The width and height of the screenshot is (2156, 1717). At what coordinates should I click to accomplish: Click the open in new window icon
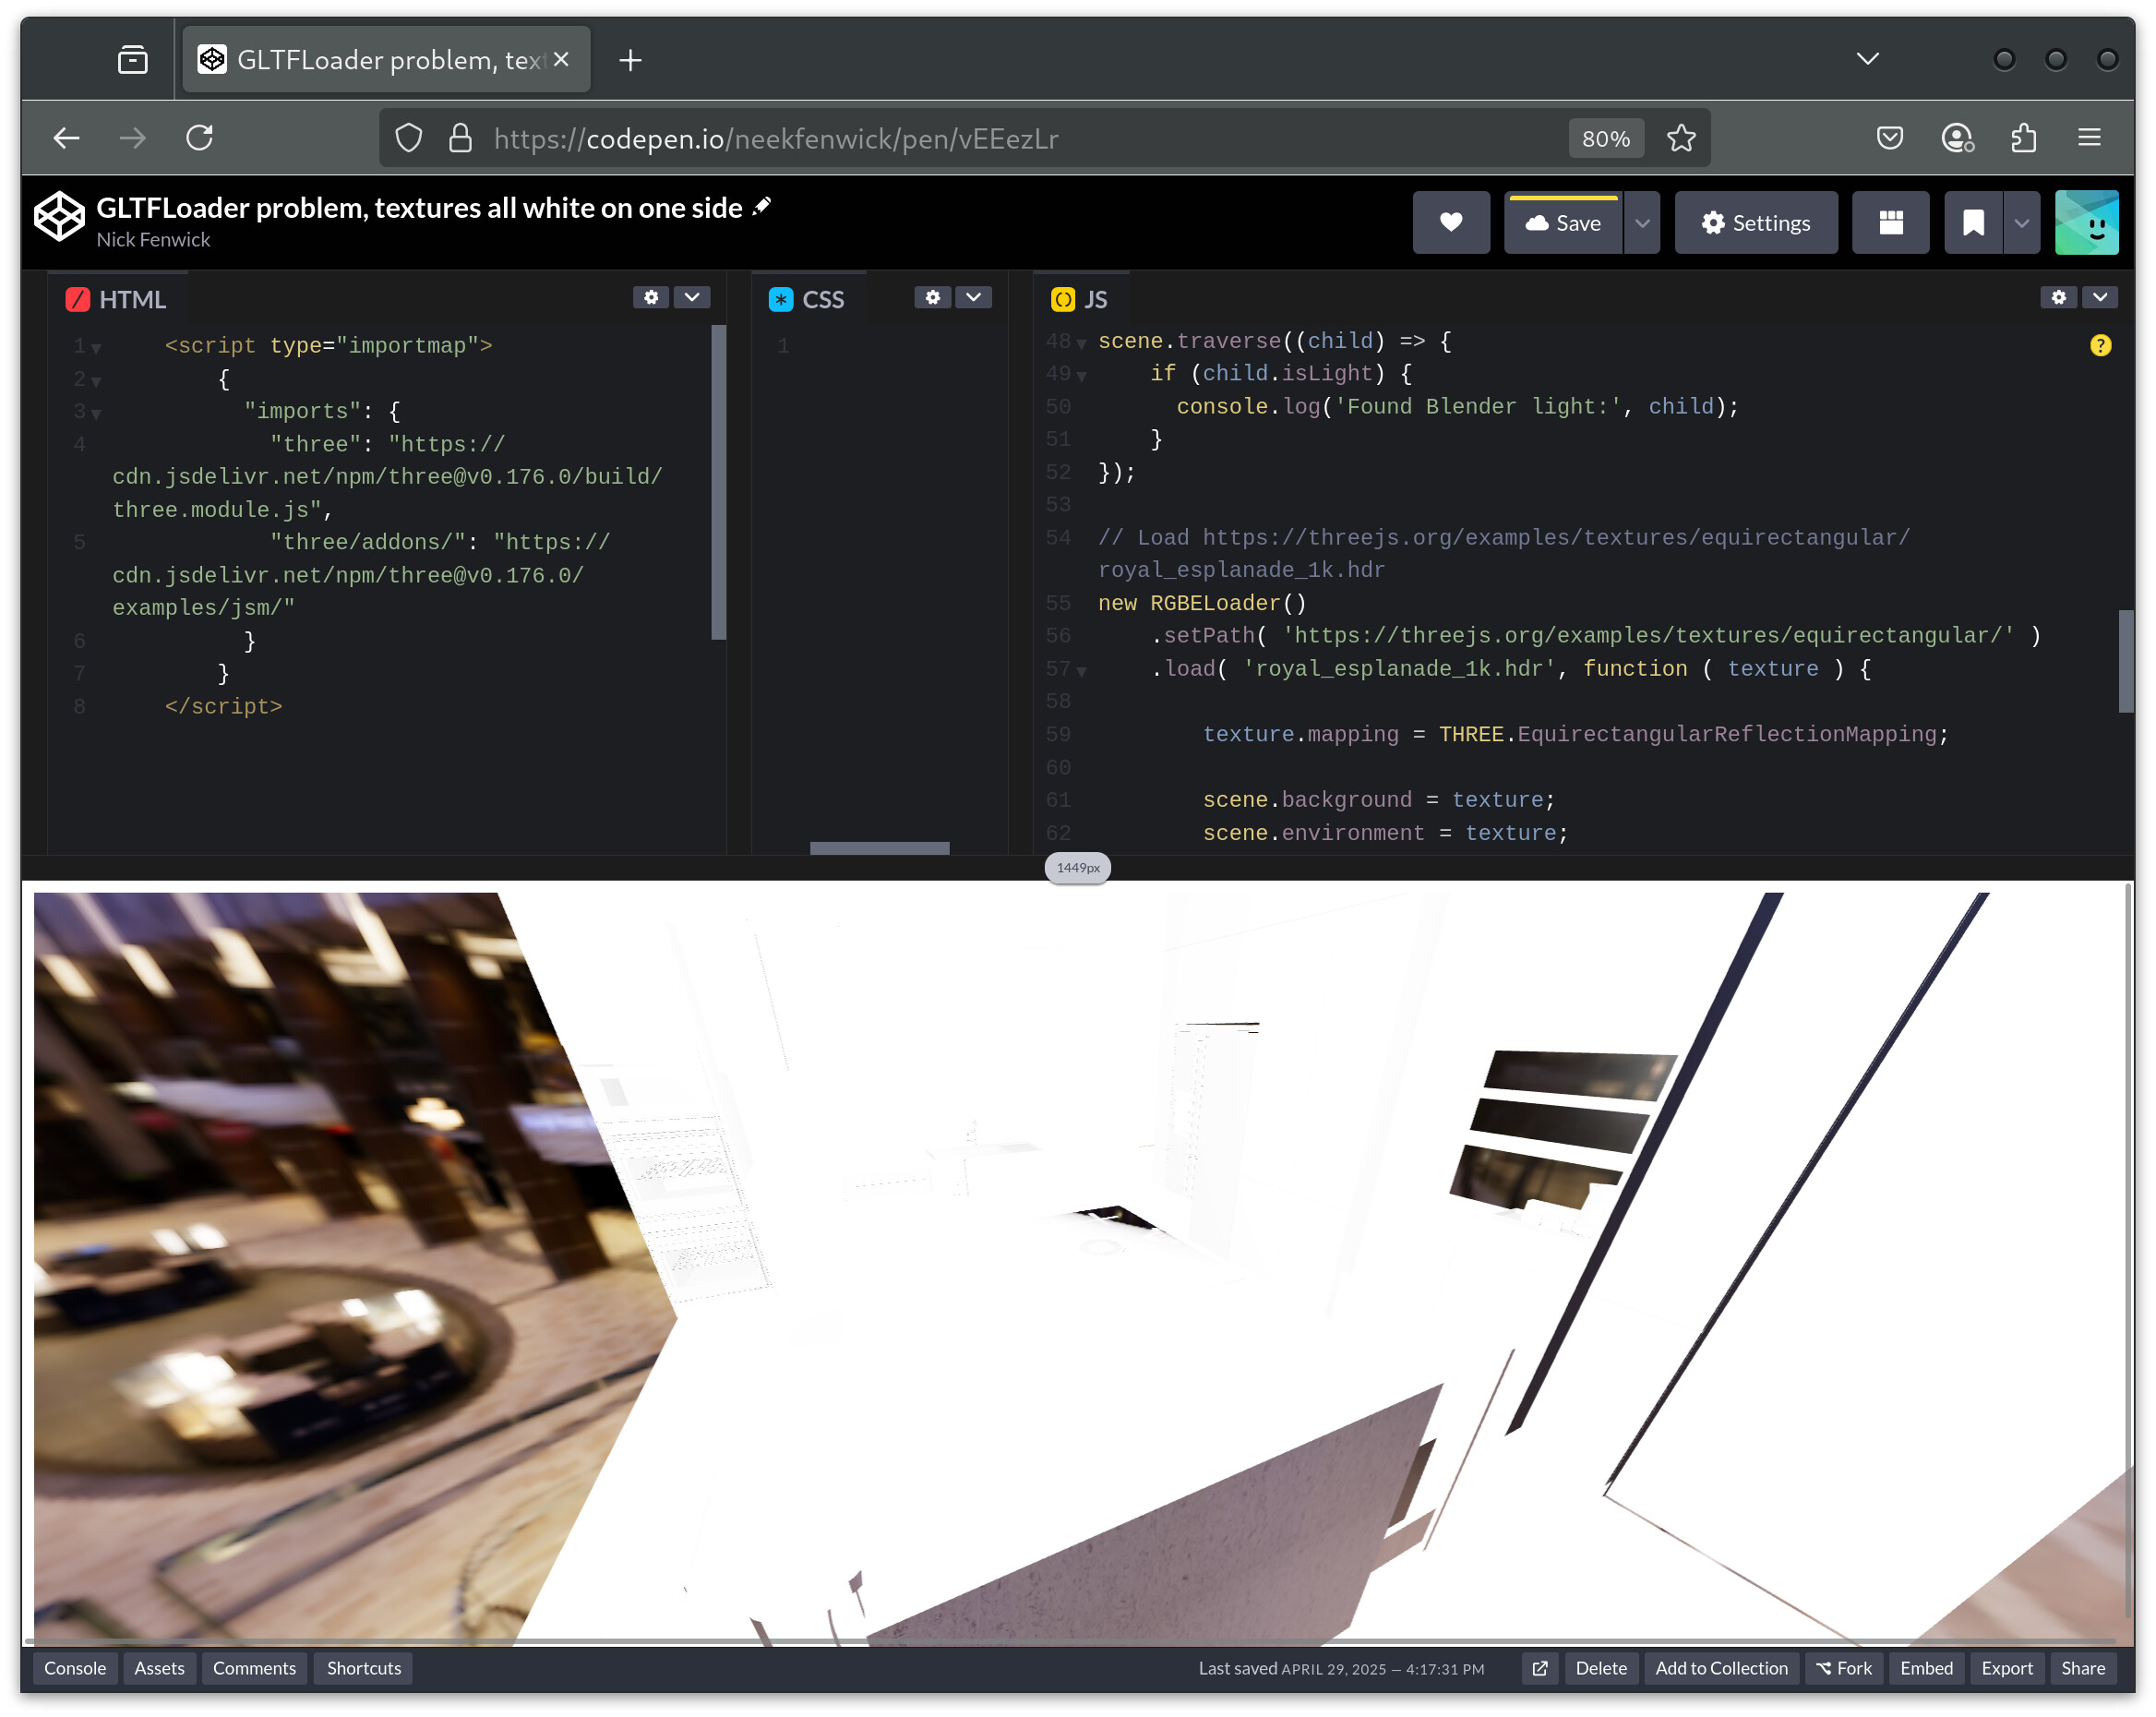(1540, 1668)
